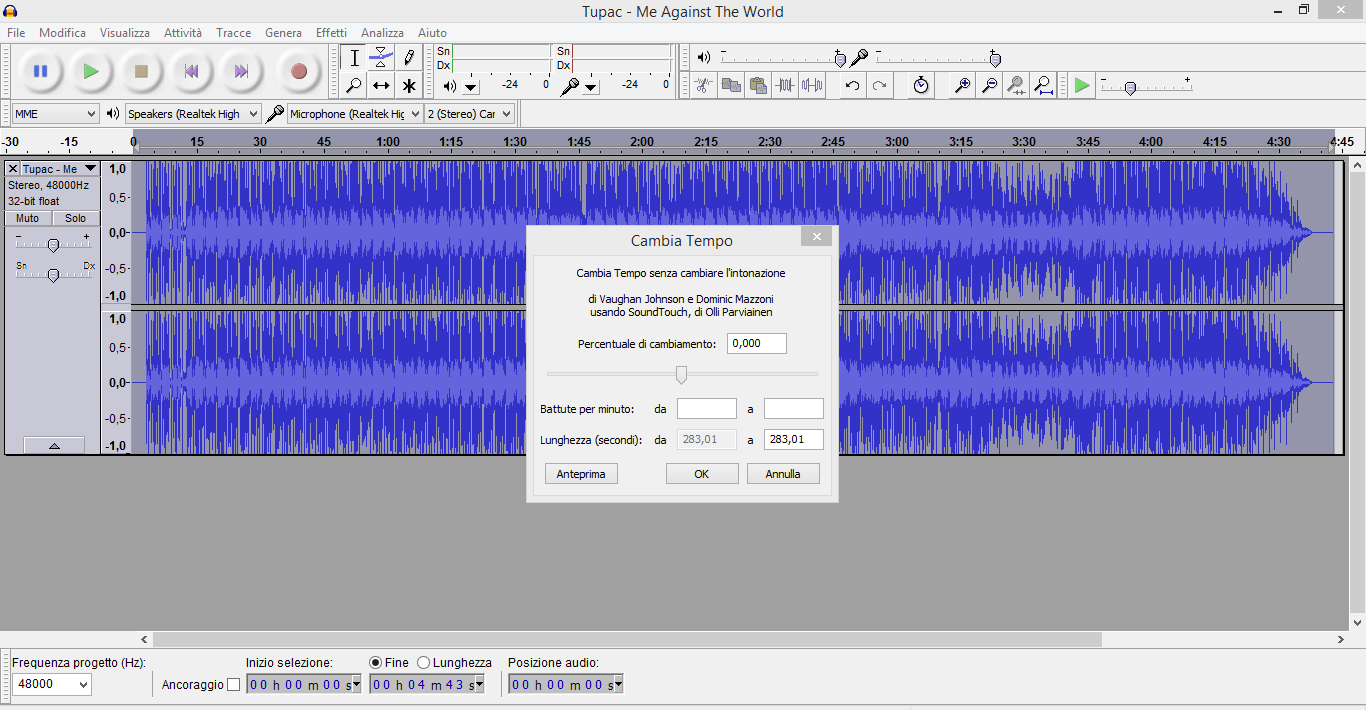Screen dimensions: 1366x710
Task: Open output meter dropdown next to speaker
Action: click(x=471, y=87)
